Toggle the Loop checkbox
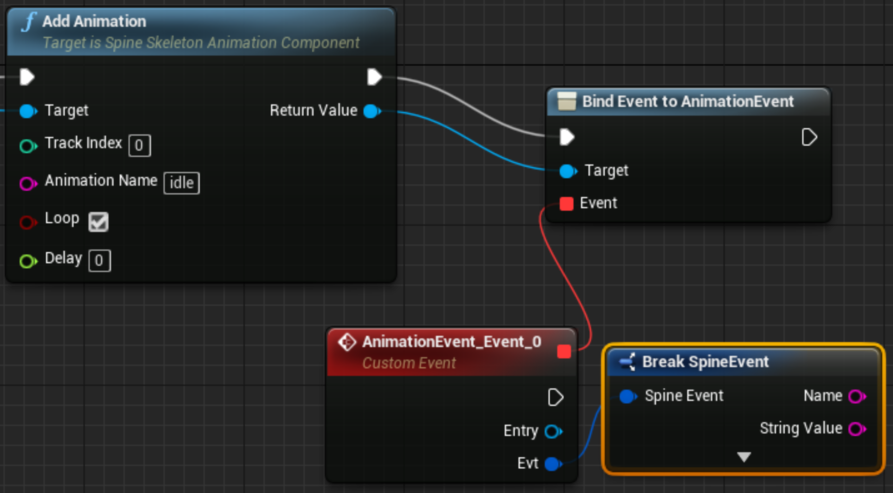 point(99,221)
